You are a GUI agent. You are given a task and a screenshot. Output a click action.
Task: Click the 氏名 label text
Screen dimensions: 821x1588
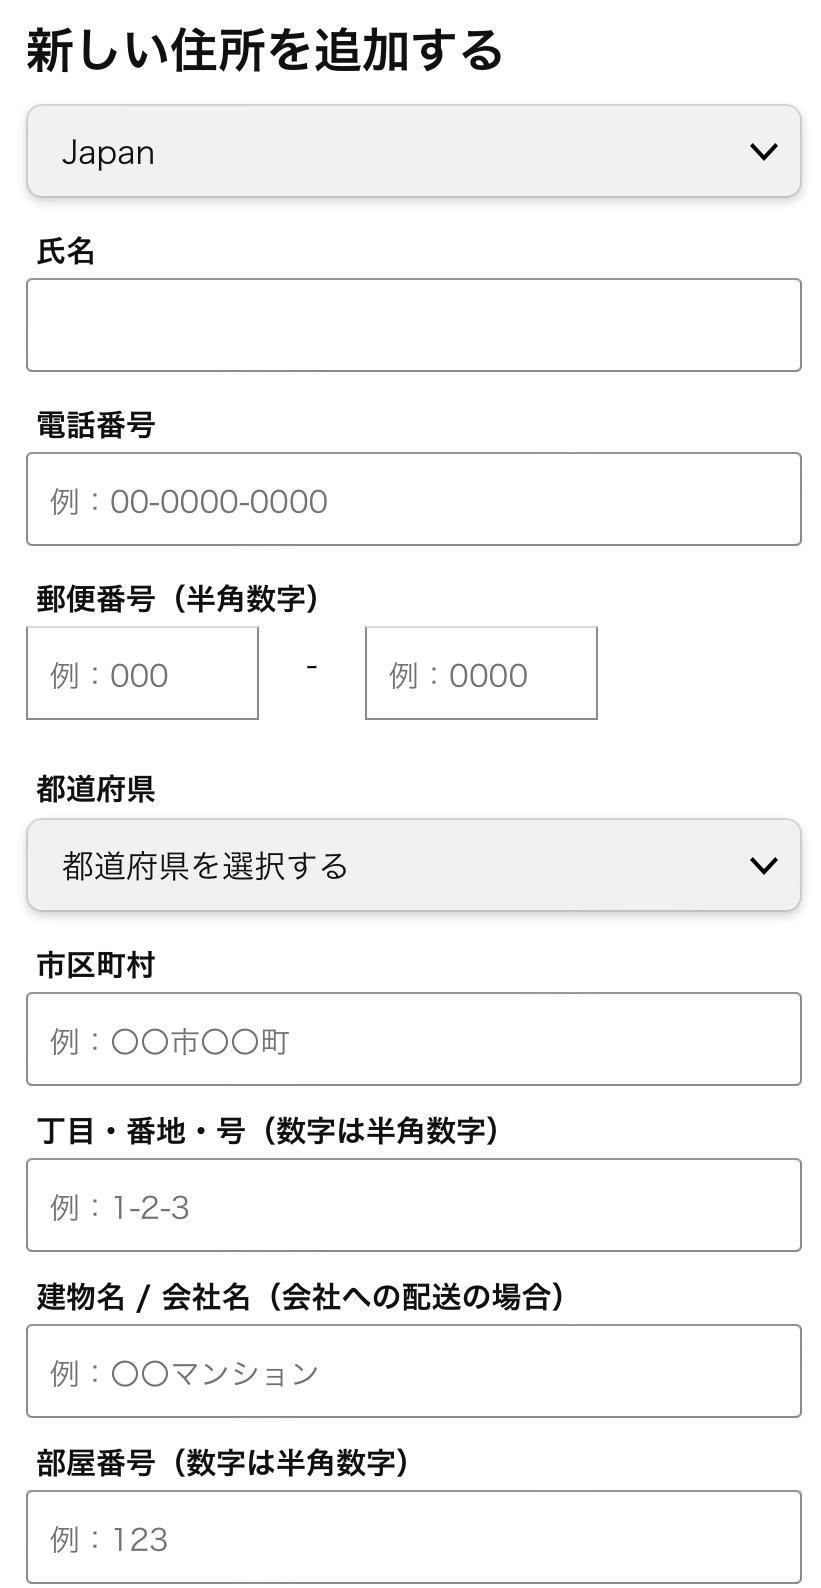coord(66,251)
